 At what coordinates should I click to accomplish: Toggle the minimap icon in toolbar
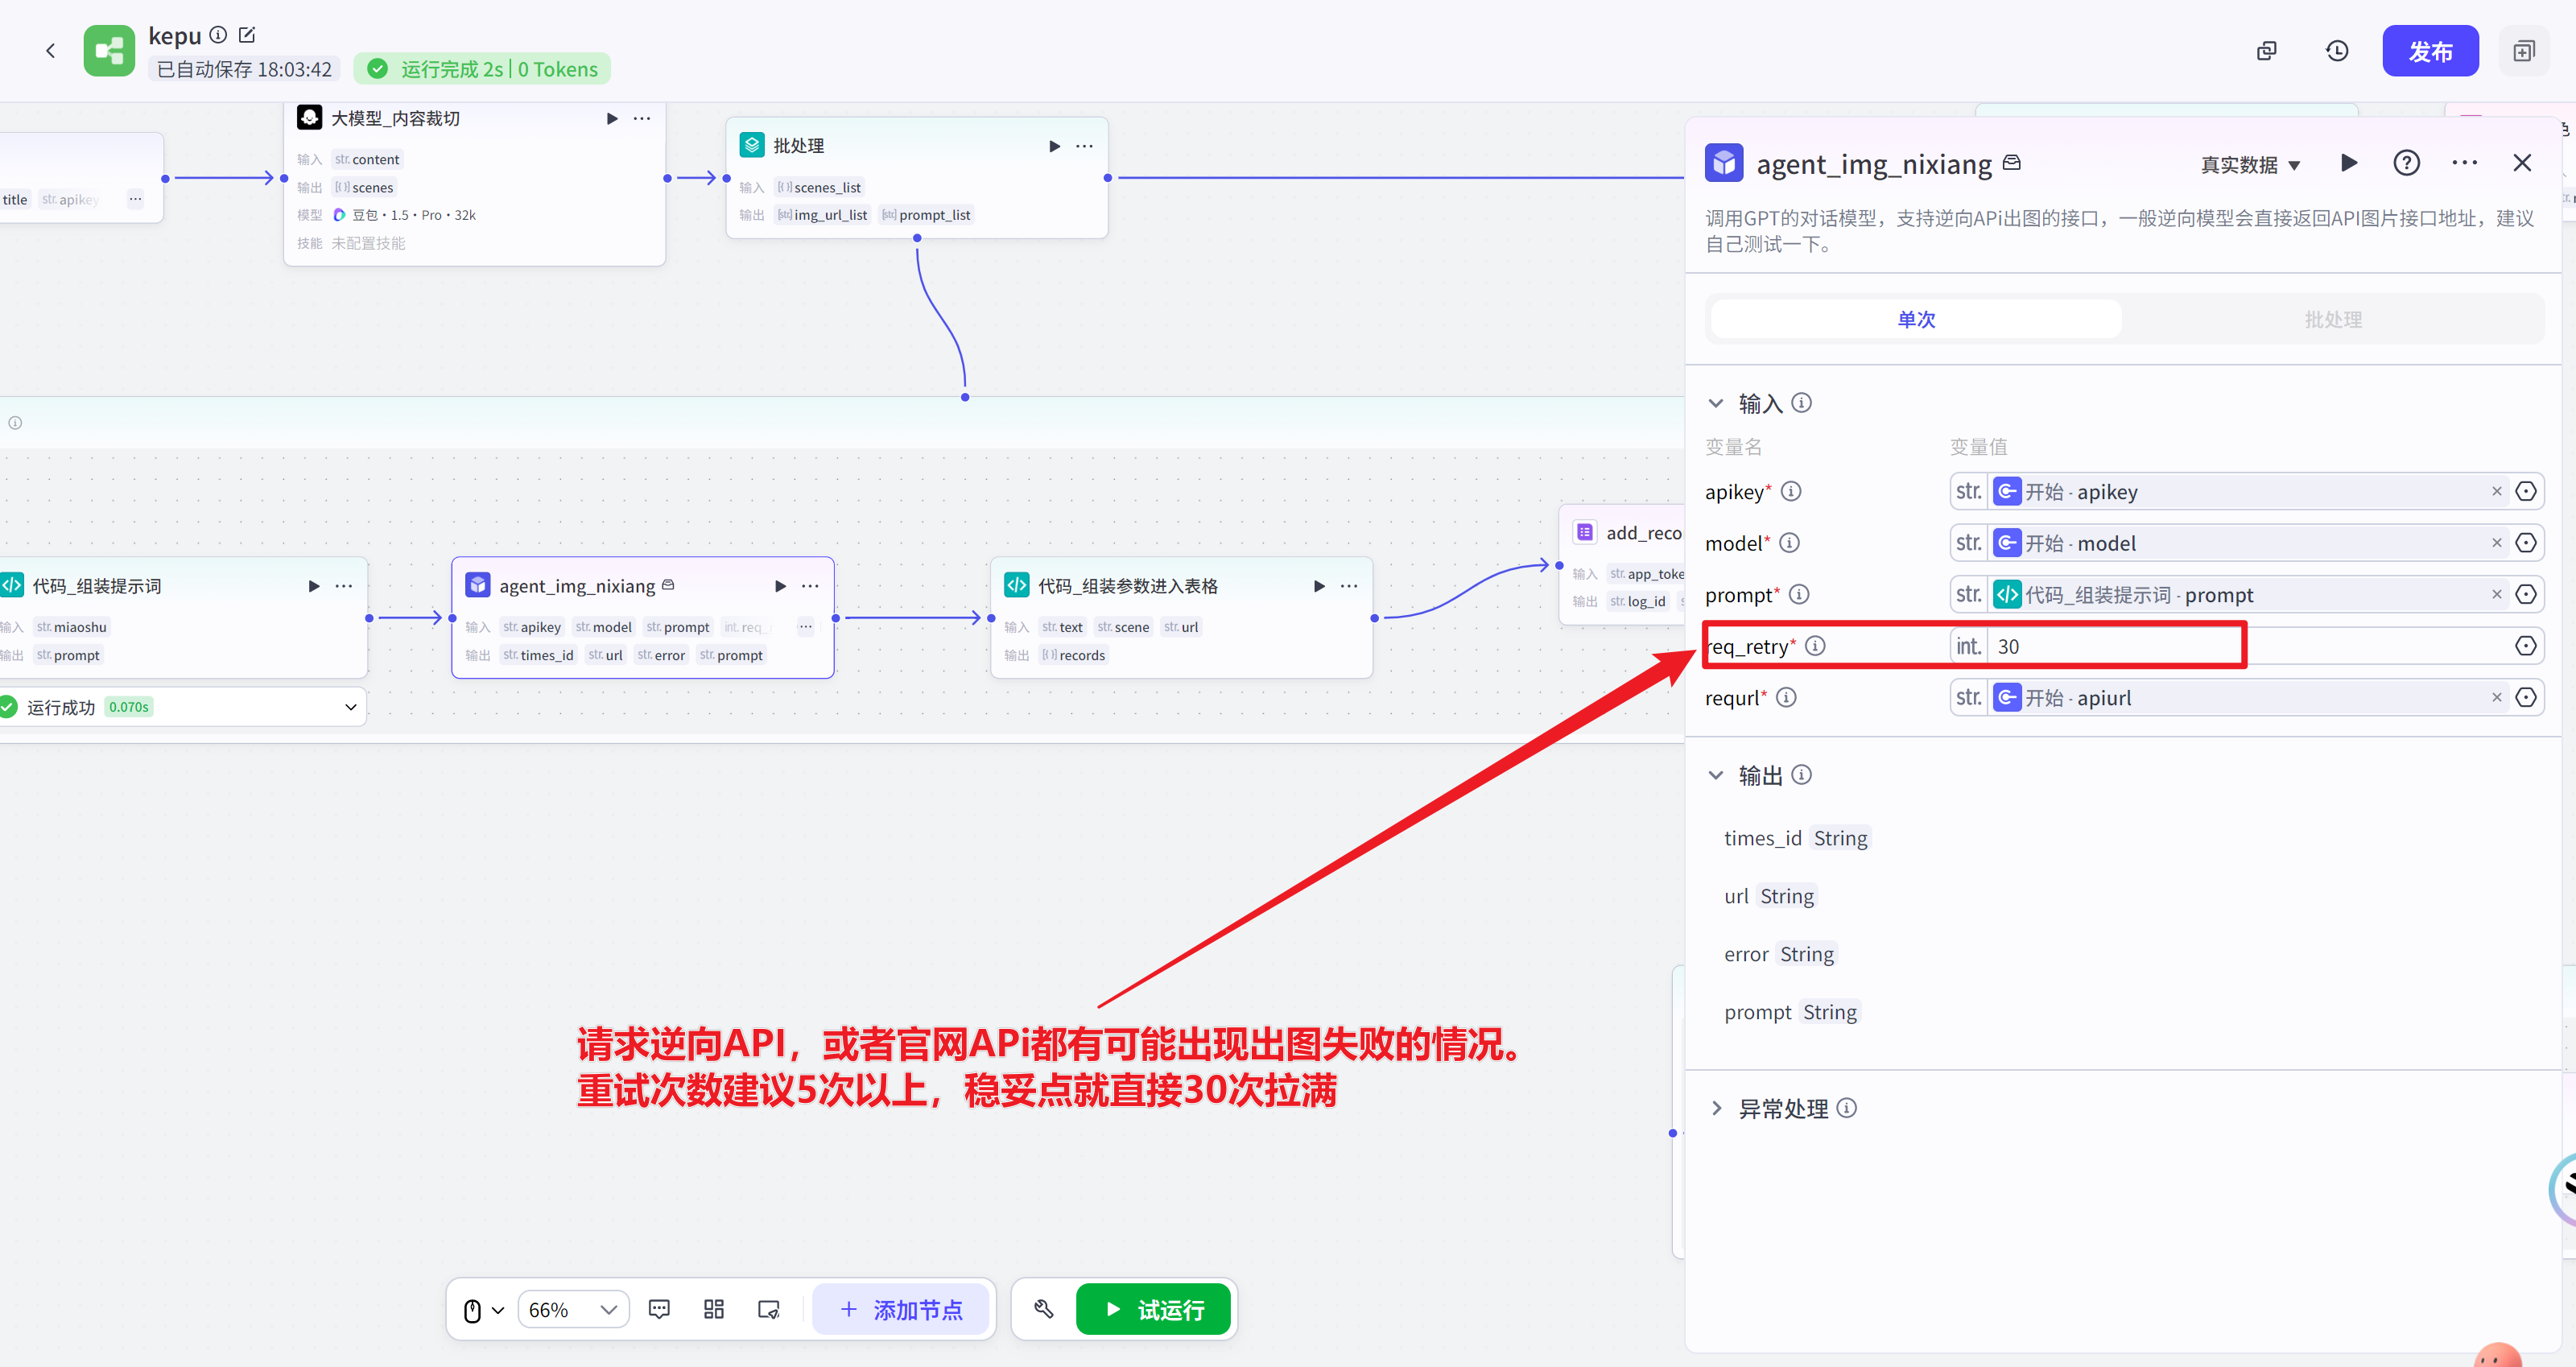[769, 1310]
